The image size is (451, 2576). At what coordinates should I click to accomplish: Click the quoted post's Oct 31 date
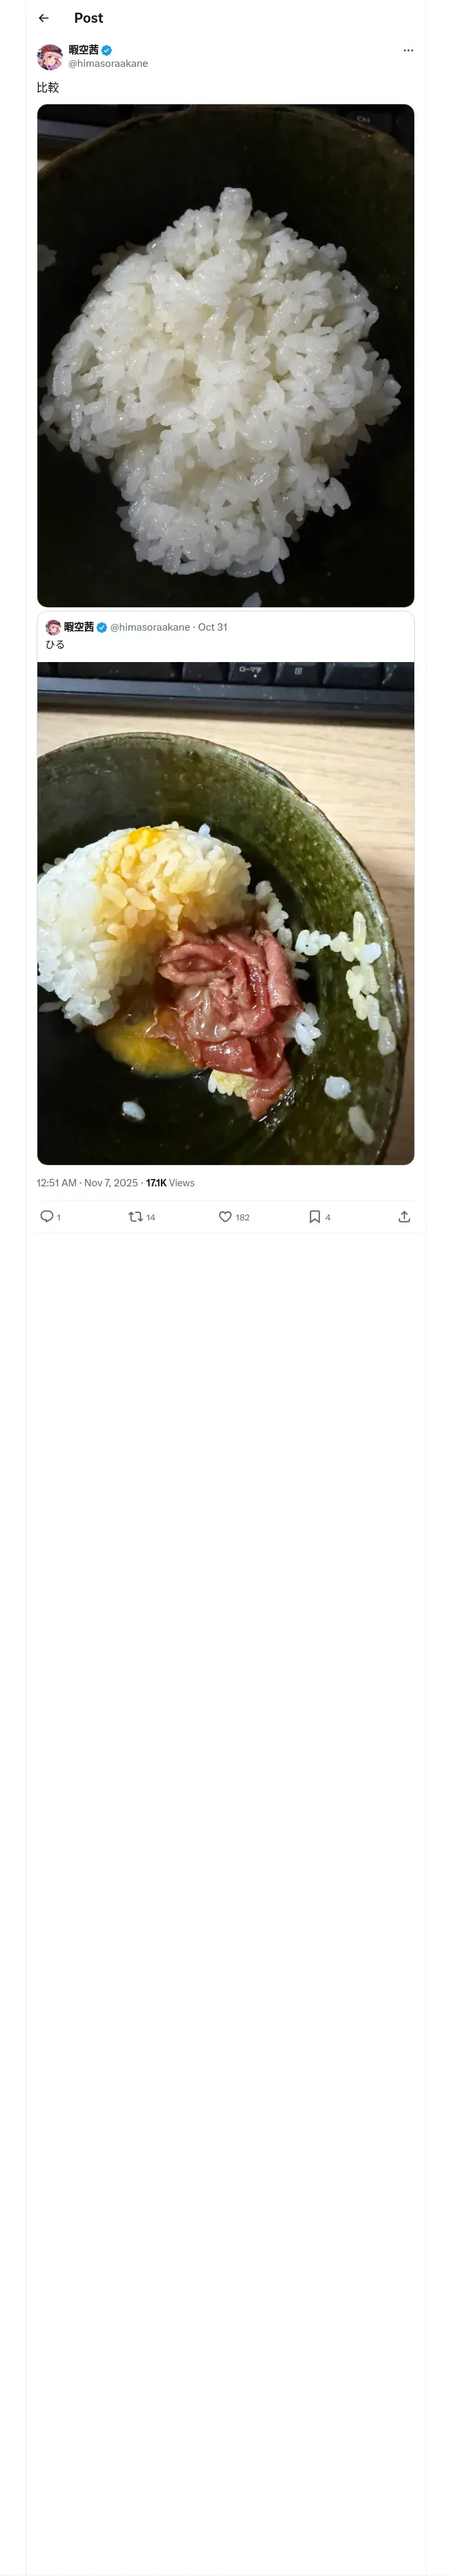pyautogui.click(x=212, y=627)
